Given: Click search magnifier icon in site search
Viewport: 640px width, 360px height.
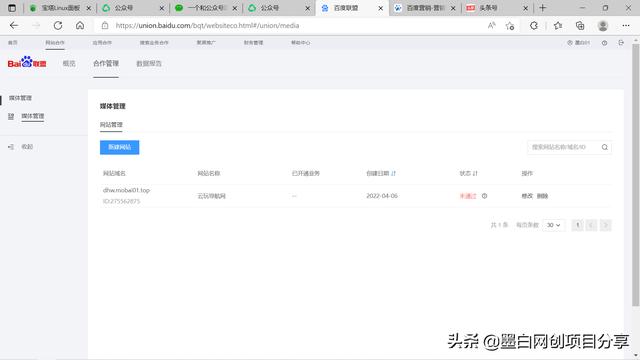Looking at the screenshot, I should [x=604, y=147].
